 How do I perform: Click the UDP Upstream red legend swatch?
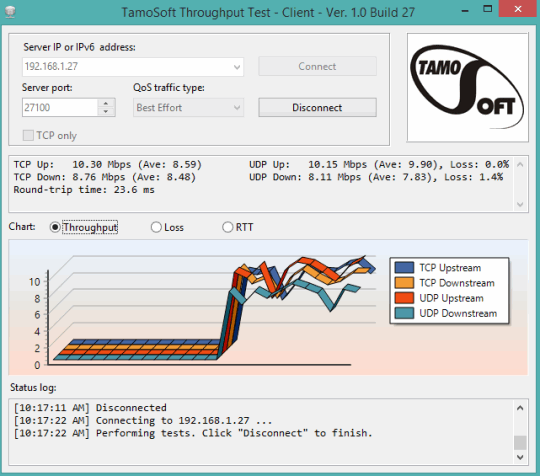404,298
